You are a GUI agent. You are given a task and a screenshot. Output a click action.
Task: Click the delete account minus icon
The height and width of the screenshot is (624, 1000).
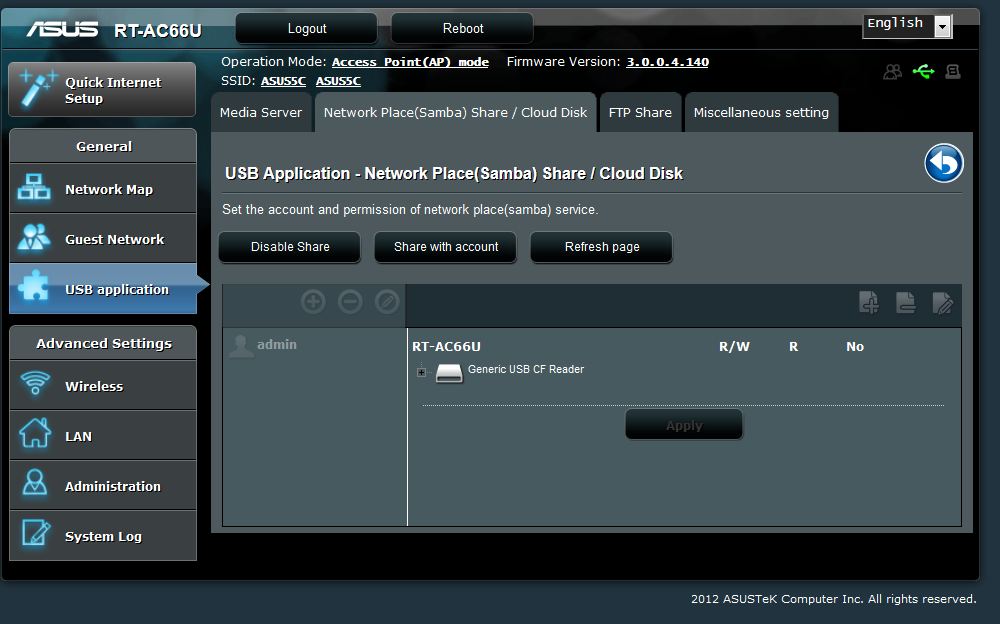[349, 301]
